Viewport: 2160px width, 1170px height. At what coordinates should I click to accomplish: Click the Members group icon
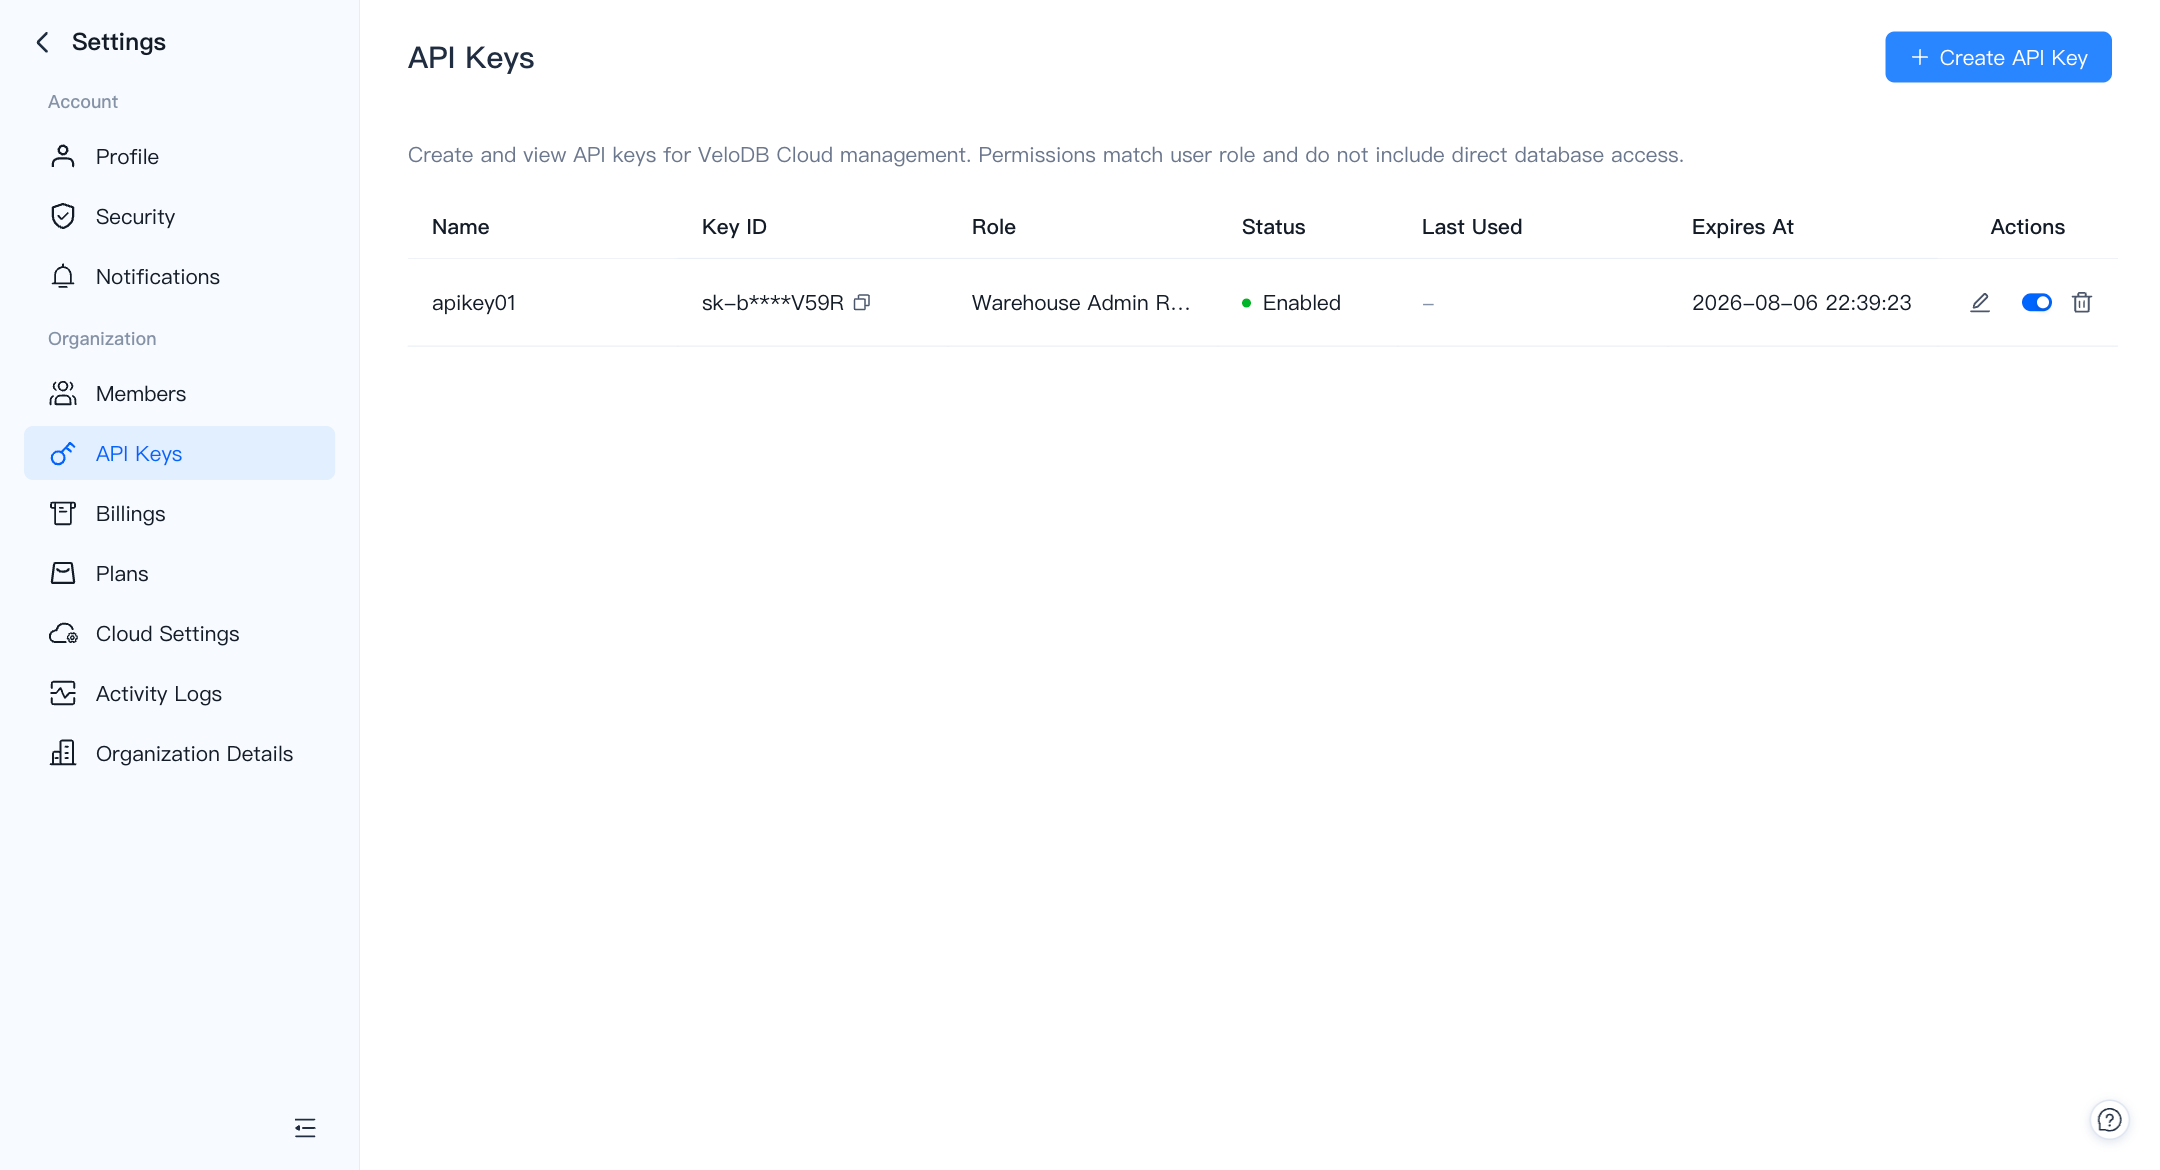63,394
